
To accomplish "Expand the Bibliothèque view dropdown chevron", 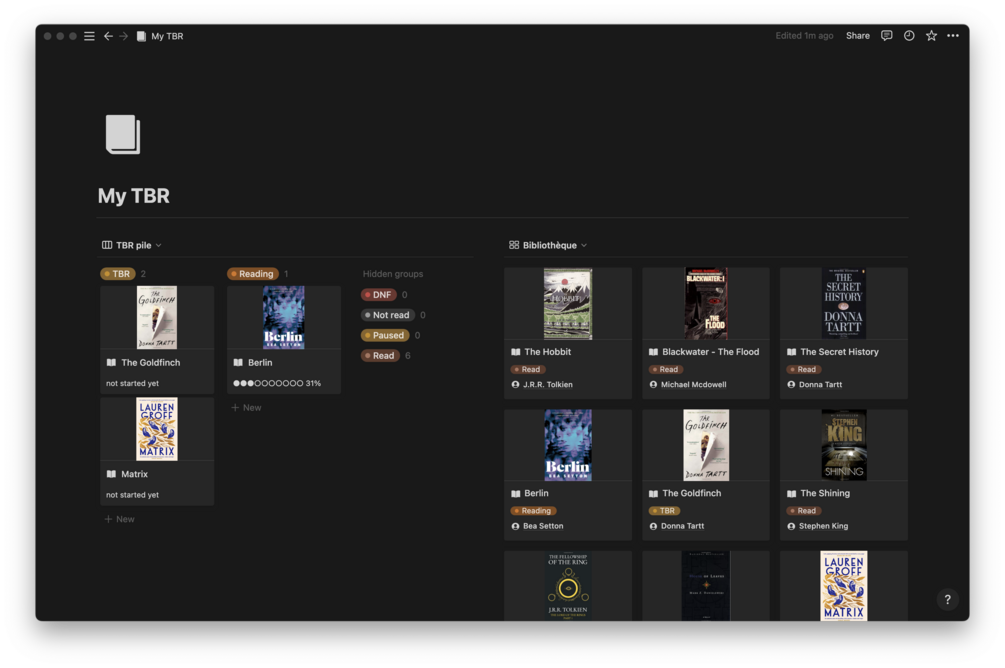I will click(584, 245).
